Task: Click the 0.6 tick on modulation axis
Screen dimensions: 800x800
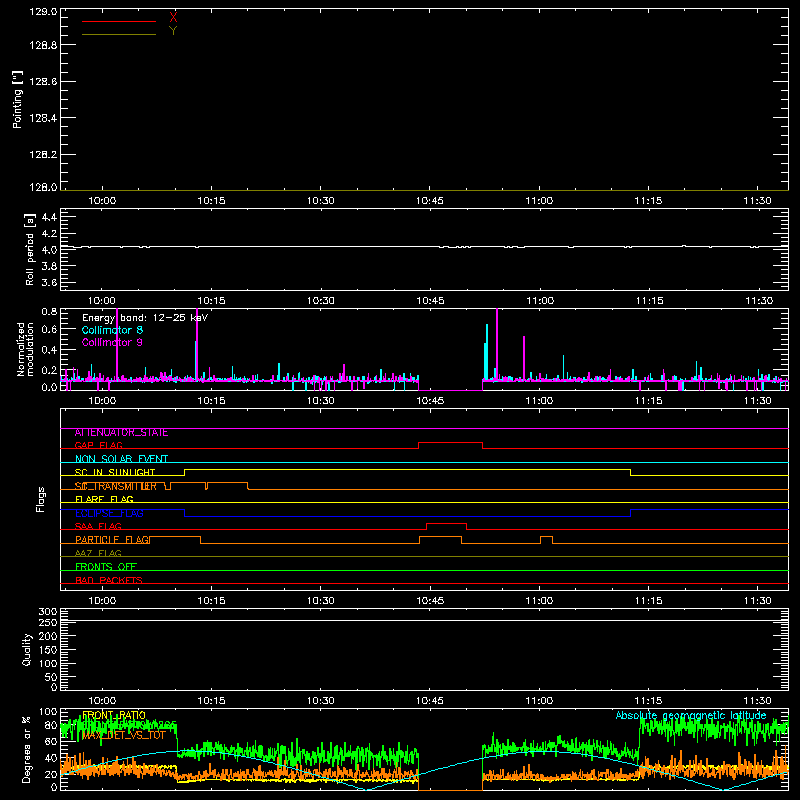Action: (49, 330)
